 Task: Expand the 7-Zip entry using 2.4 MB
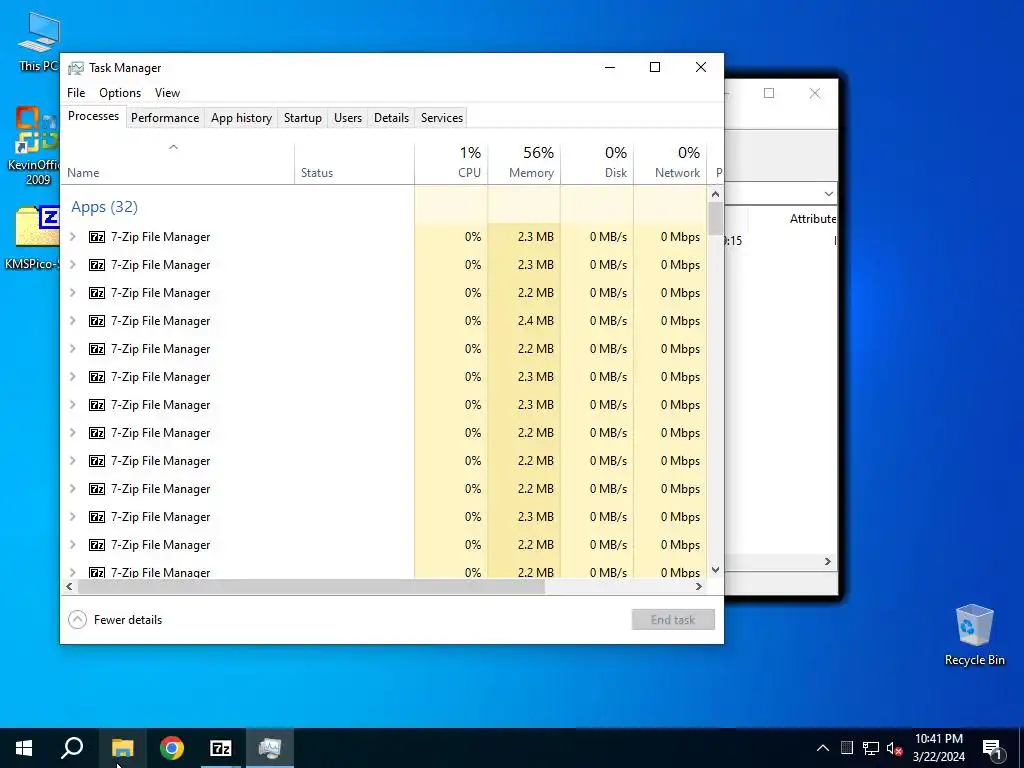coord(72,321)
